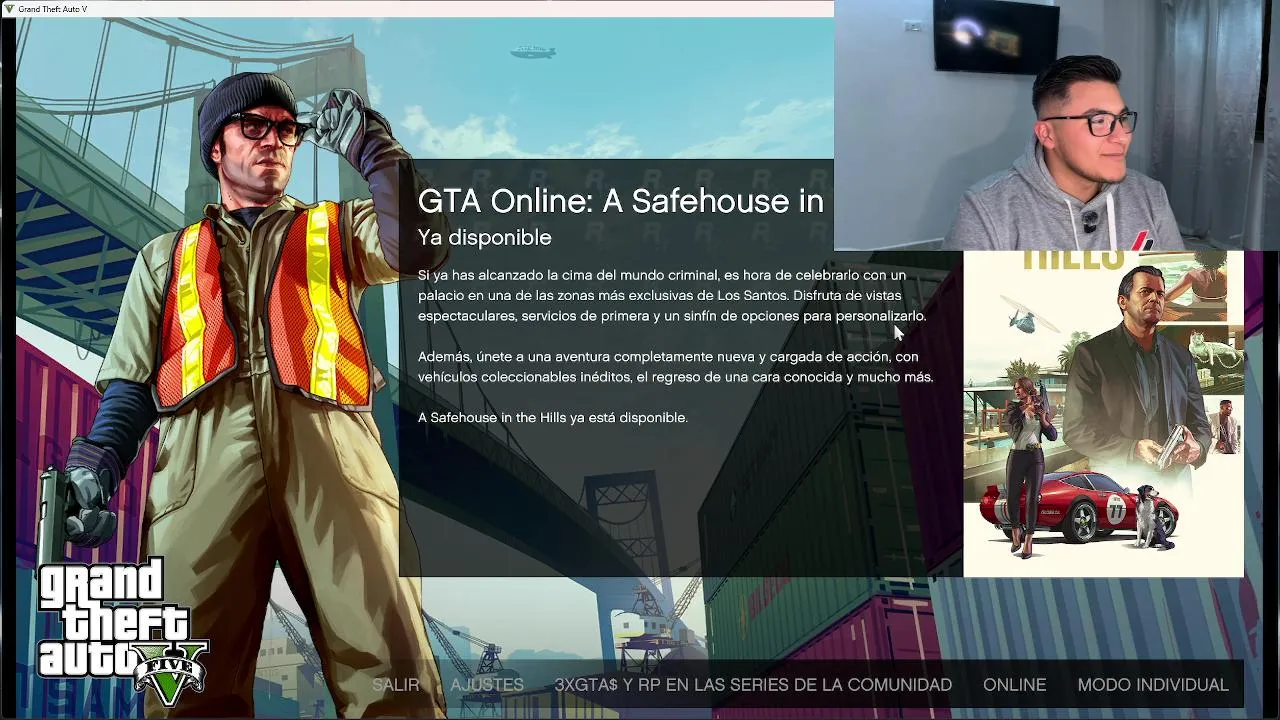Viewport: 1280px width, 720px height.
Task: Click 'A Safehouse in the Hills ya está disponible.' line
Action: (x=553, y=417)
